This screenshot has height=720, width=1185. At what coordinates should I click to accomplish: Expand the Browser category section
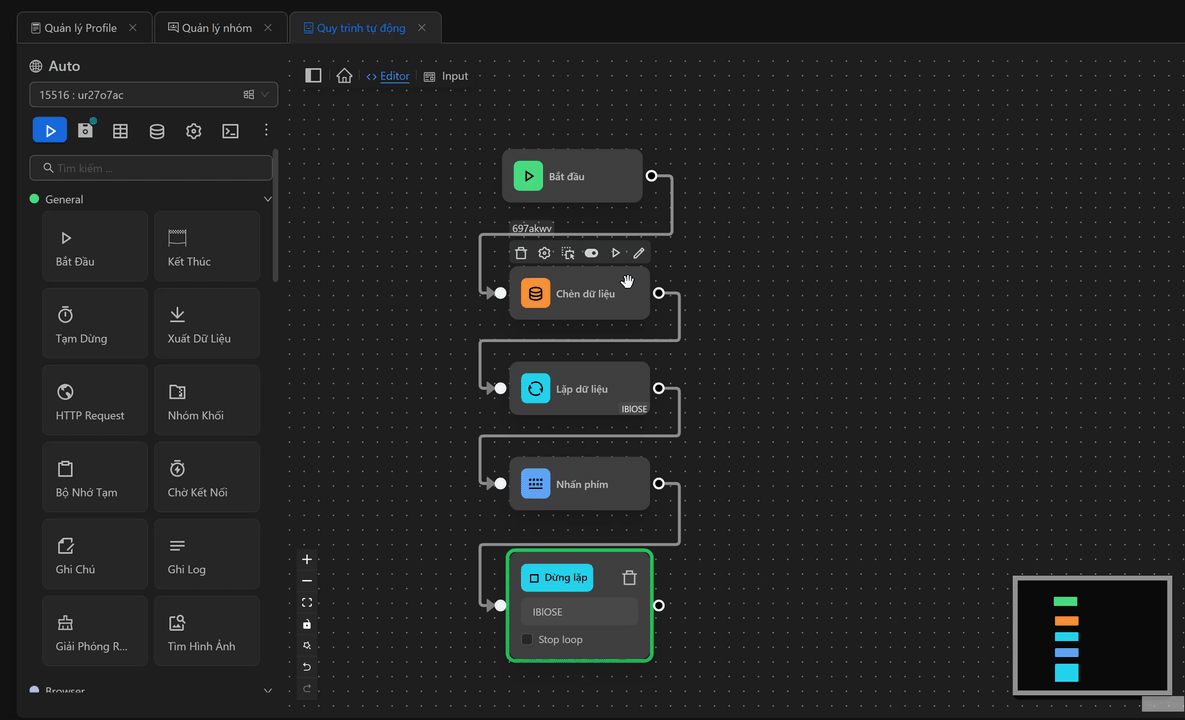click(267, 690)
